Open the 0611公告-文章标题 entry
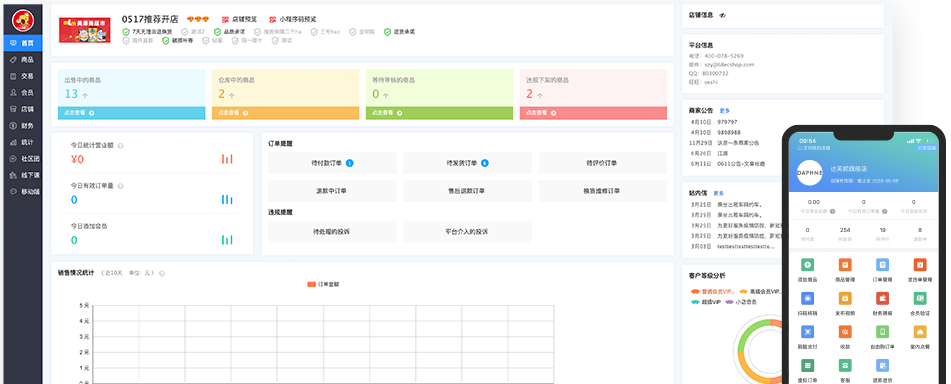Screen dimensions: 951x384 [741, 164]
